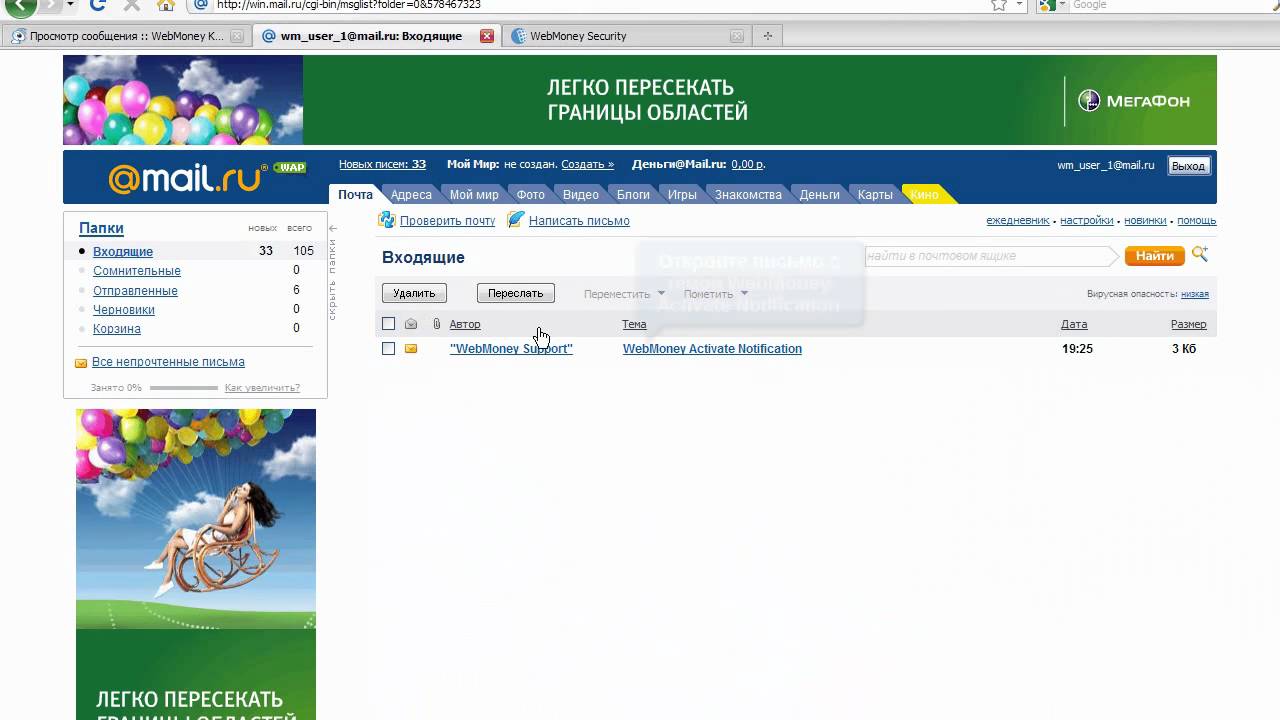Click the Переслать button
This screenshot has width=1280, height=720.
coord(515,293)
